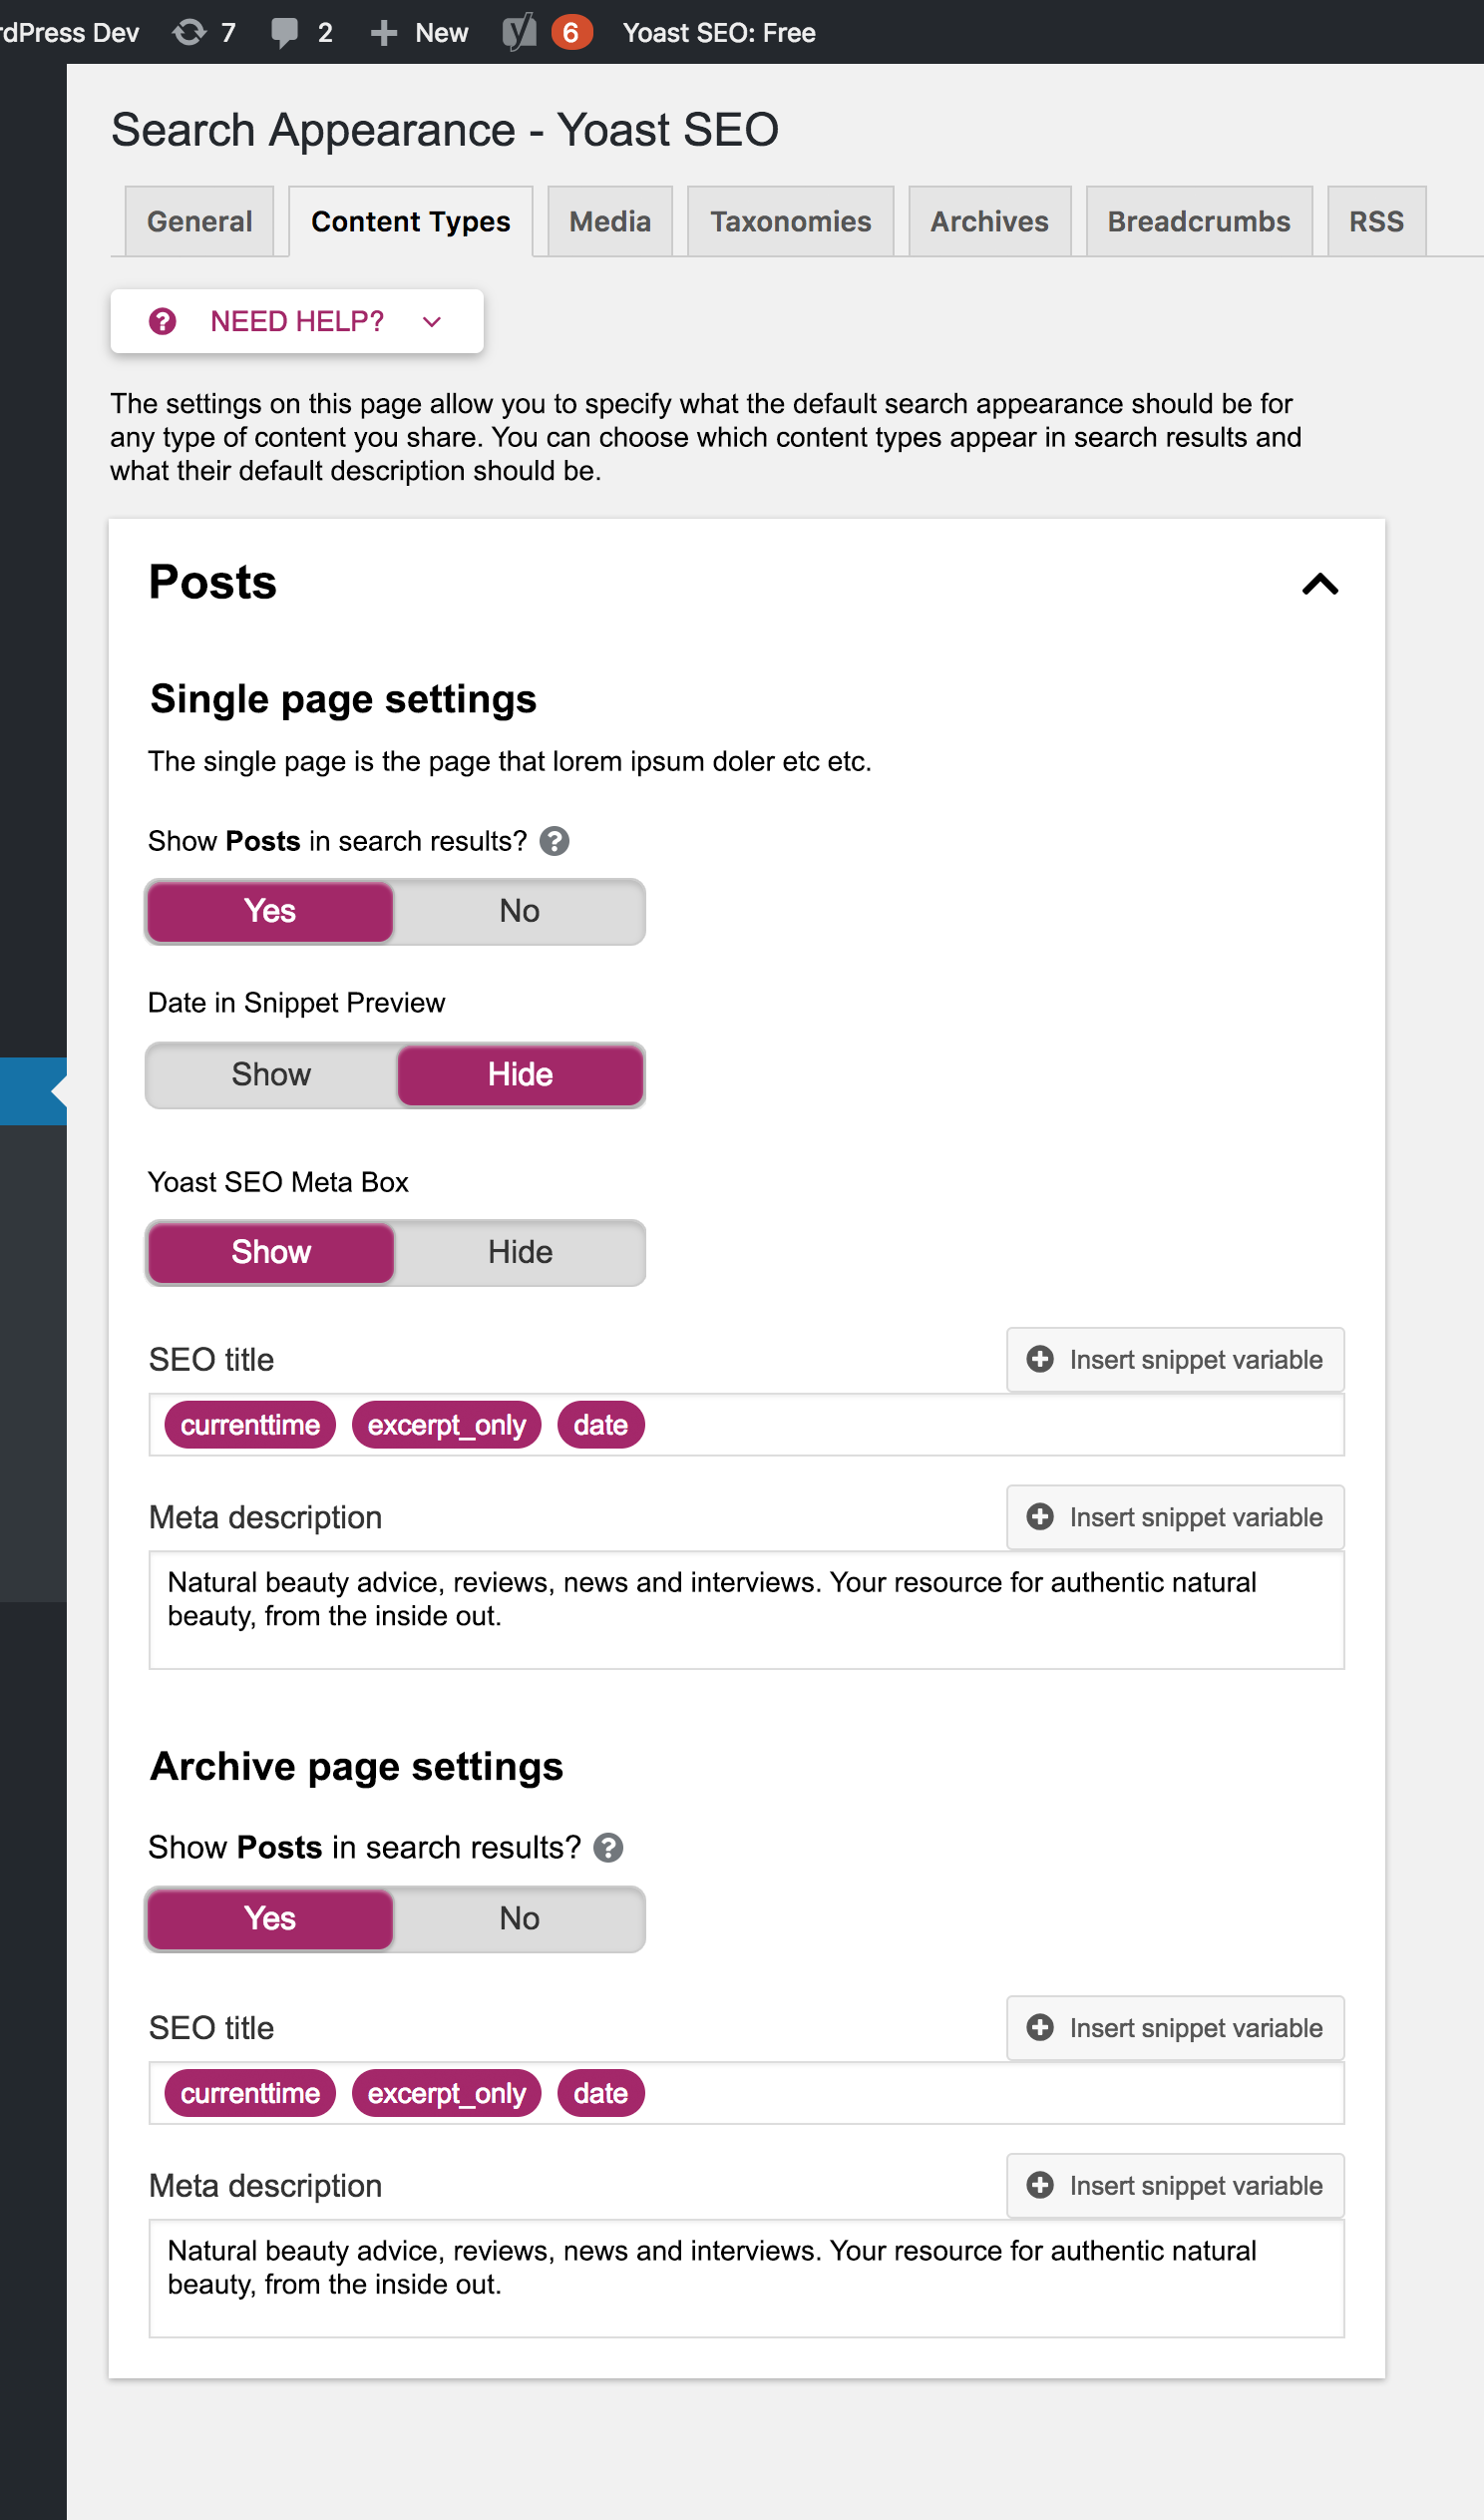Click Yoast SEO: Free in the admin bar
This screenshot has height=2520, width=1484.
click(x=719, y=32)
